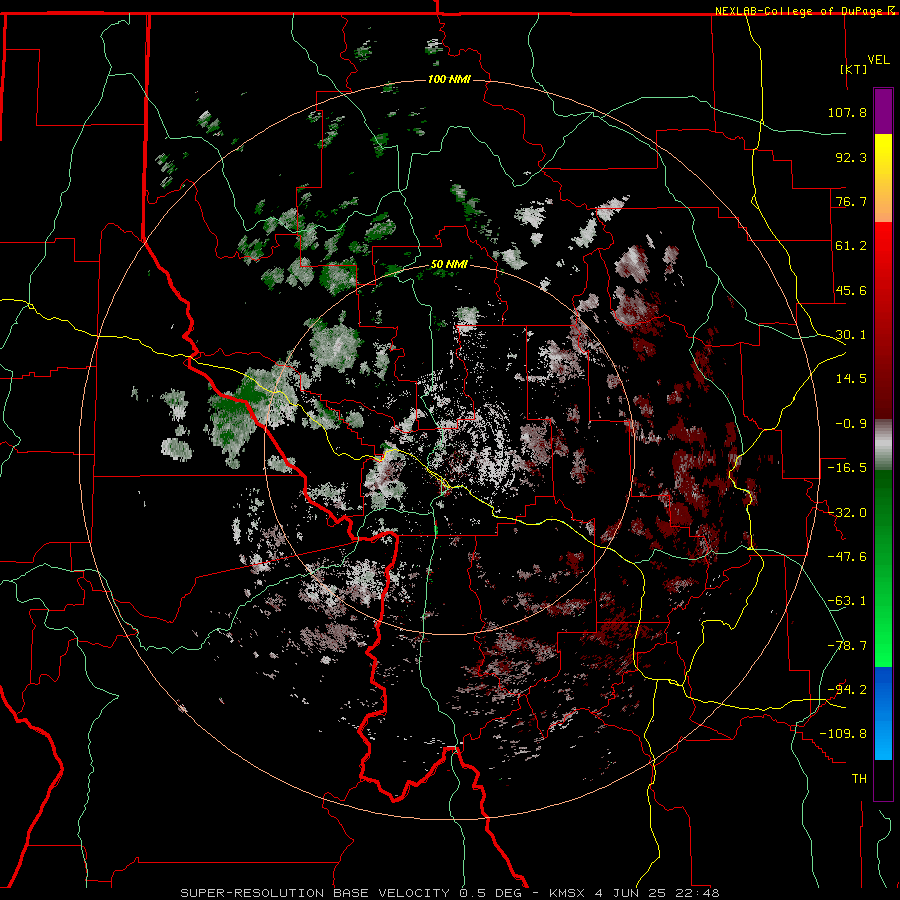Select the -16.5 velocity scale value
The width and height of the screenshot is (900, 900).
pos(847,468)
